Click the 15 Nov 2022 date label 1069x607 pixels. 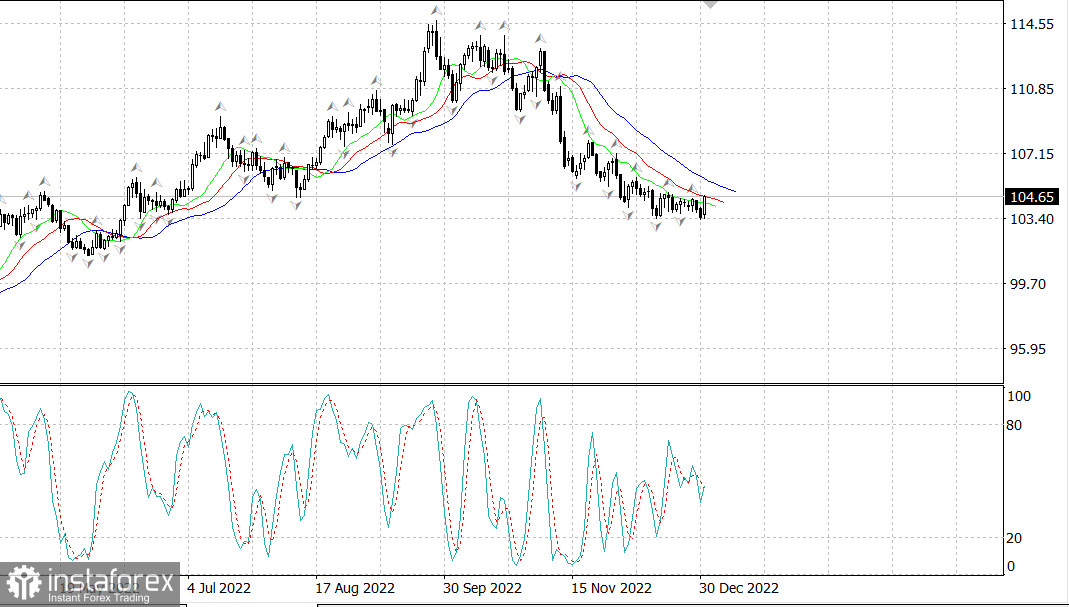[612, 587]
